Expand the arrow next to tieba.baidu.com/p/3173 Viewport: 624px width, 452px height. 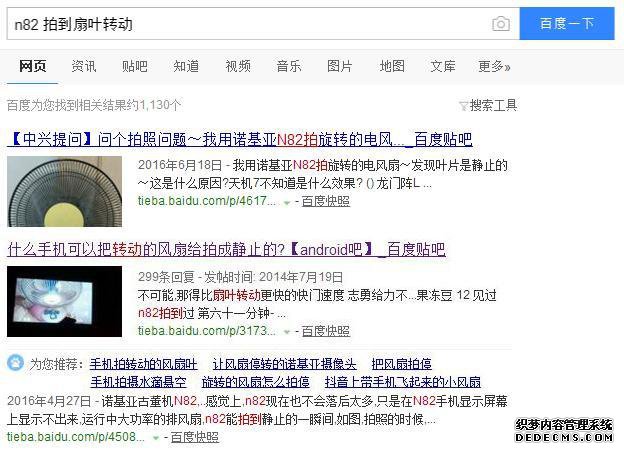(x=287, y=332)
